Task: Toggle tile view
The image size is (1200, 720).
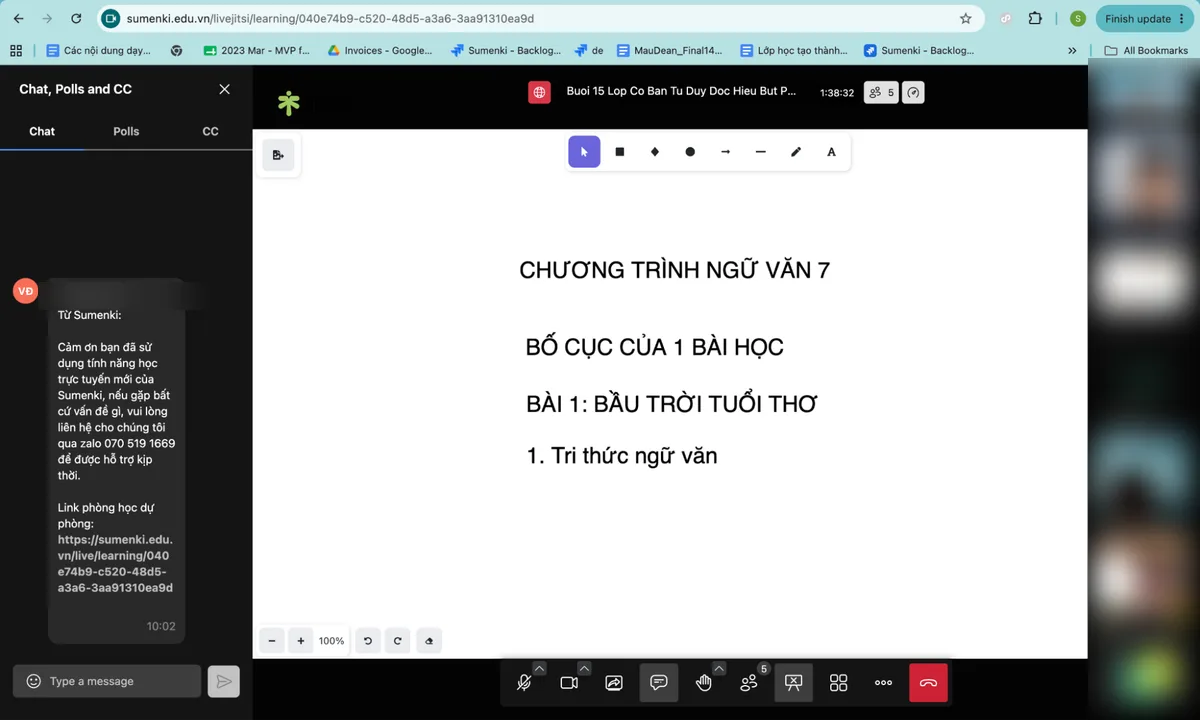Action: point(839,682)
